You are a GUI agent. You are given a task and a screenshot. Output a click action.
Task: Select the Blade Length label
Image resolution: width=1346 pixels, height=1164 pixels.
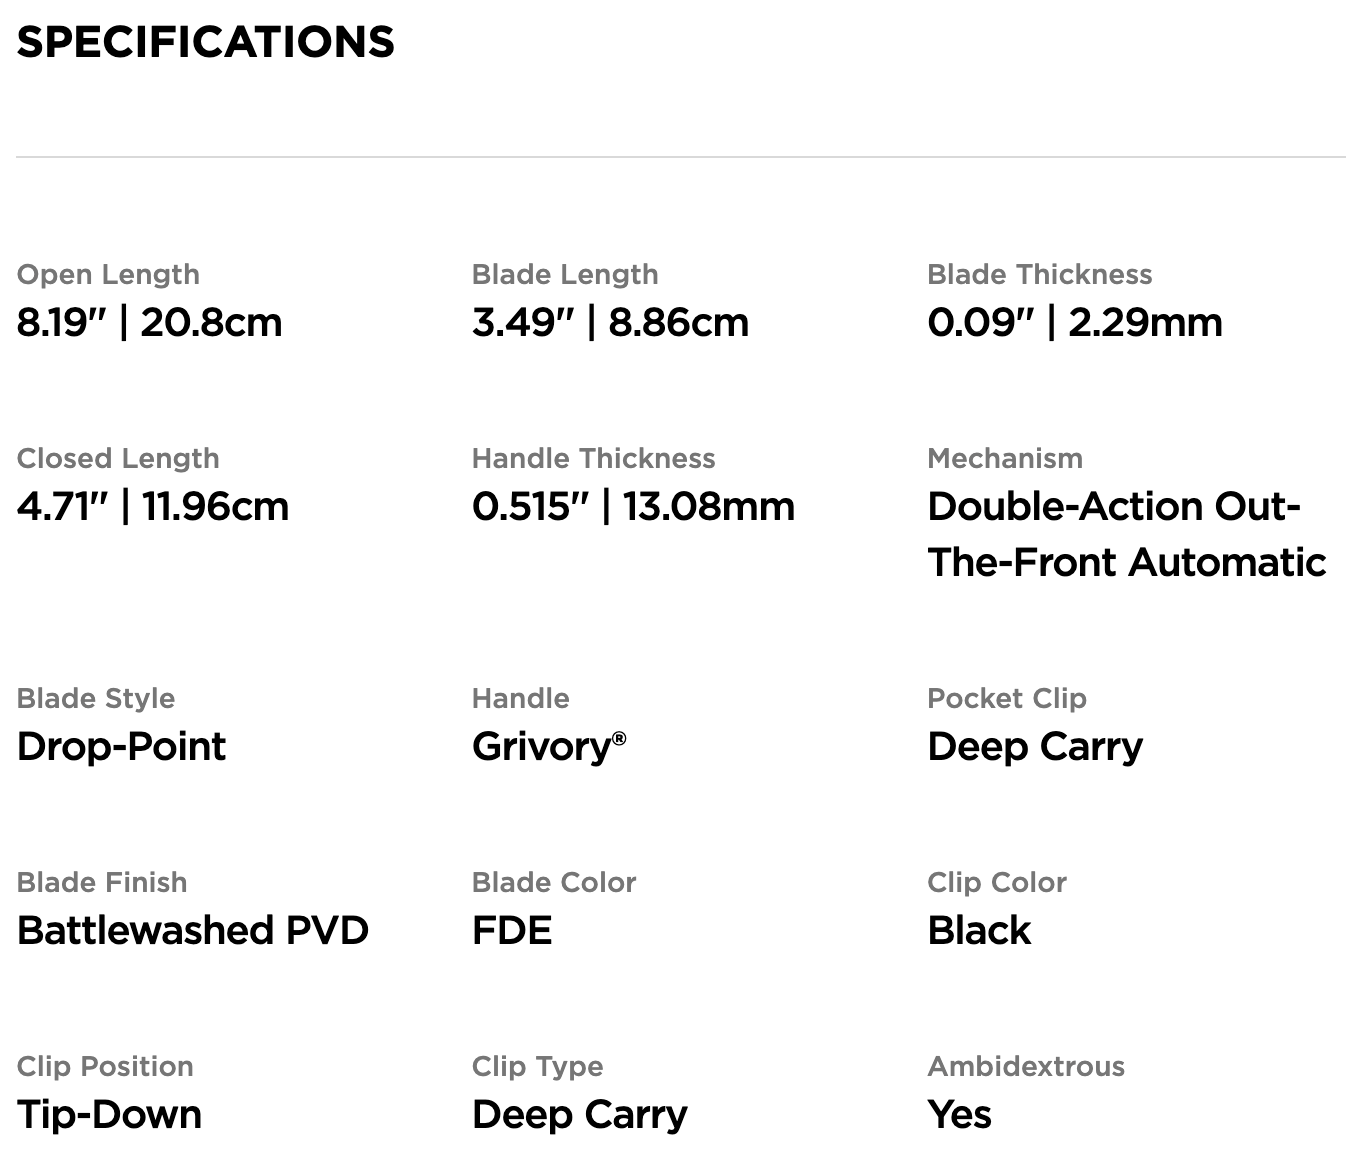coord(565,275)
